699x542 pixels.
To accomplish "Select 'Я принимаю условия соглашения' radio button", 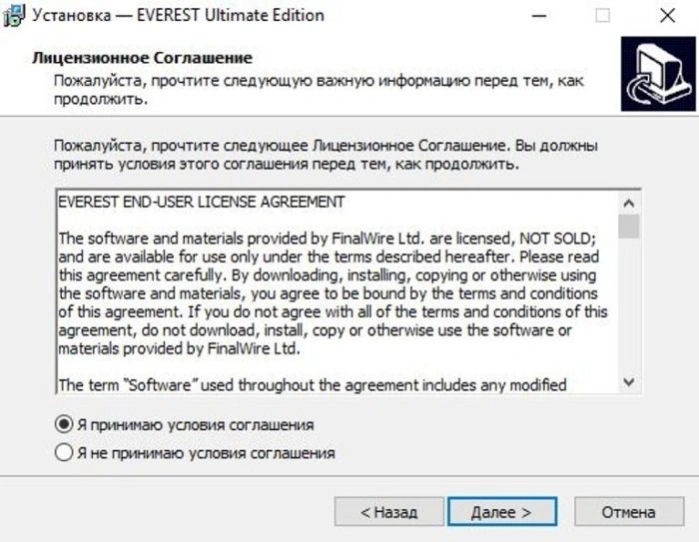I will coord(64,424).
